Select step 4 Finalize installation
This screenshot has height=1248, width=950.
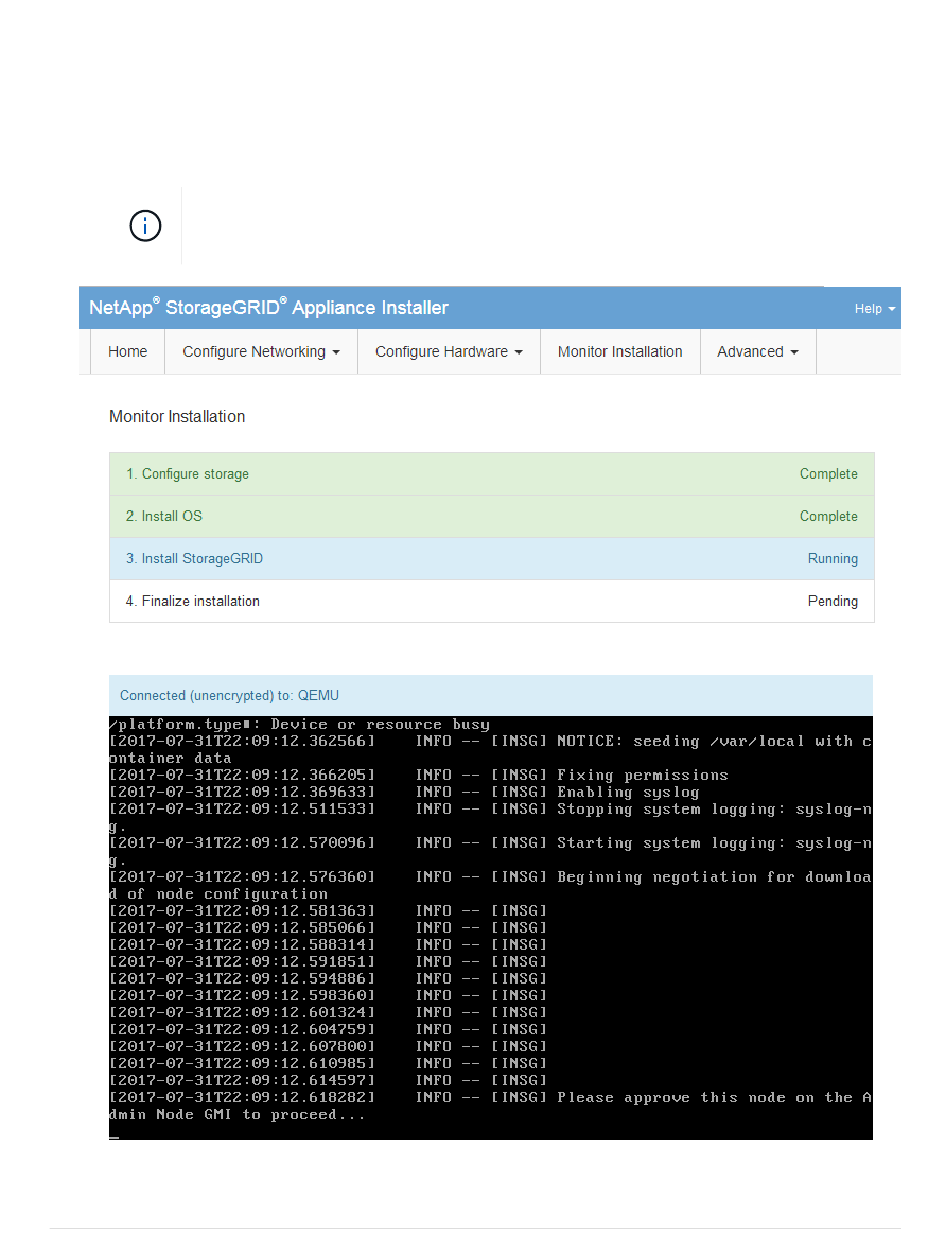coord(491,601)
